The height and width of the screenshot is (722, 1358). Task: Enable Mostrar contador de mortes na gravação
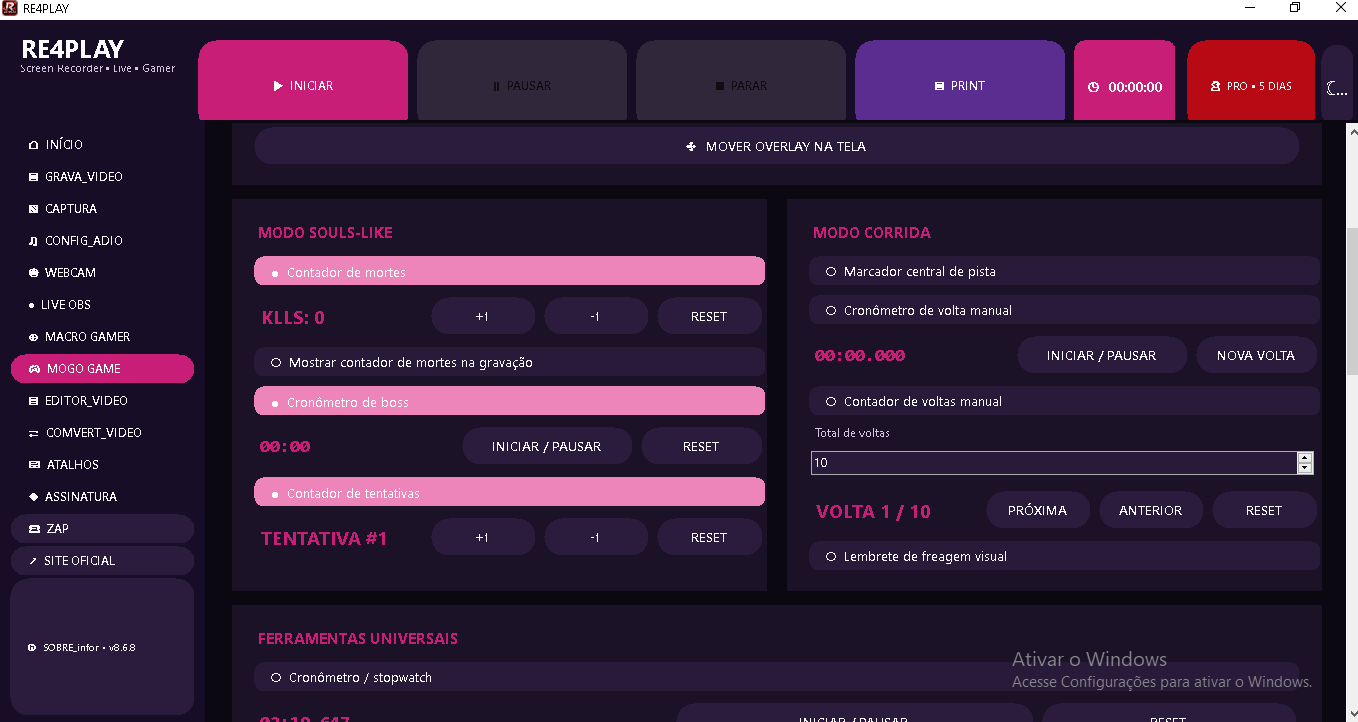[509, 362]
